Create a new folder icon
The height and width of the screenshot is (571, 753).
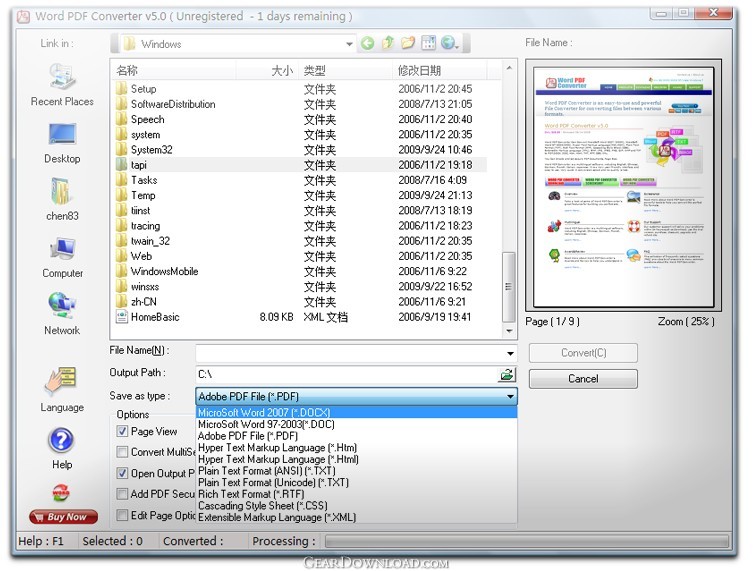pos(408,43)
